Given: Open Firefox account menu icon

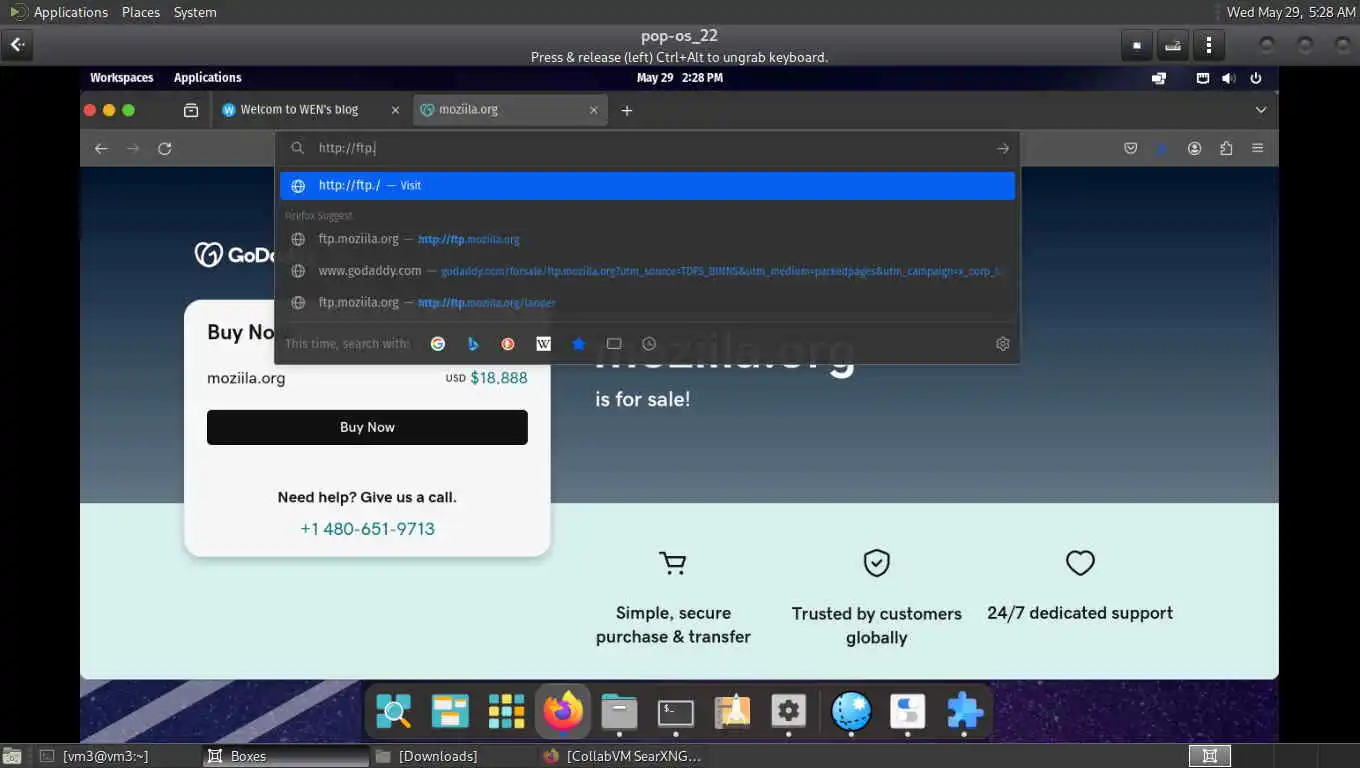Looking at the screenshot, I should tap(1194, 148).
